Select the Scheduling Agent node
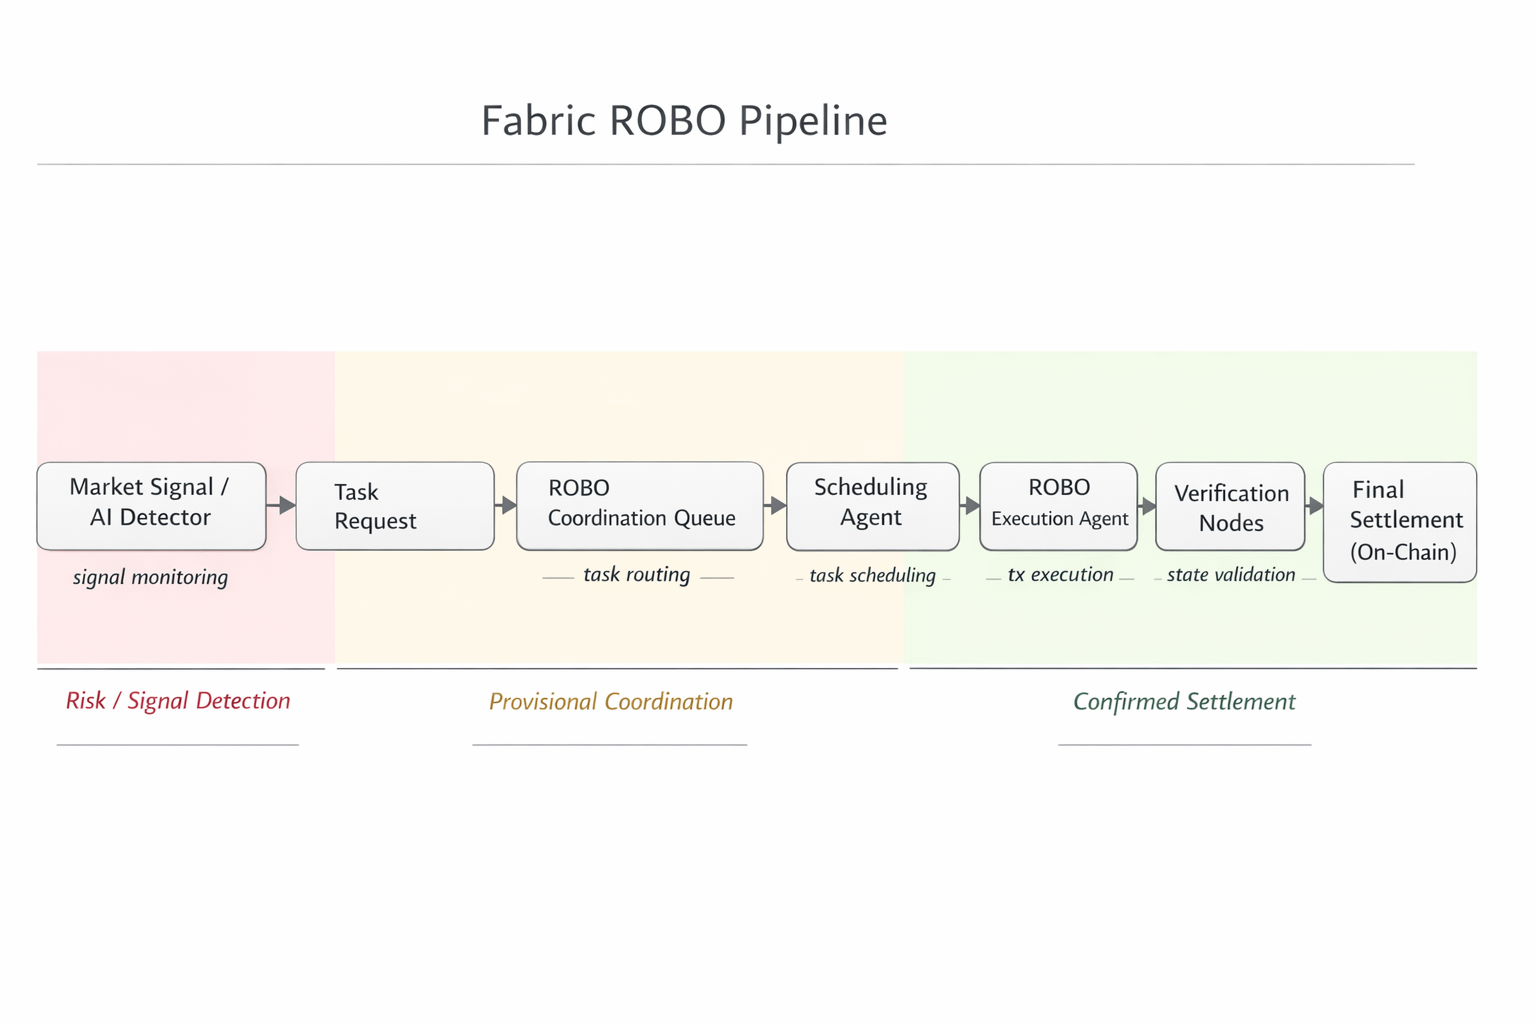 [872, 506]
